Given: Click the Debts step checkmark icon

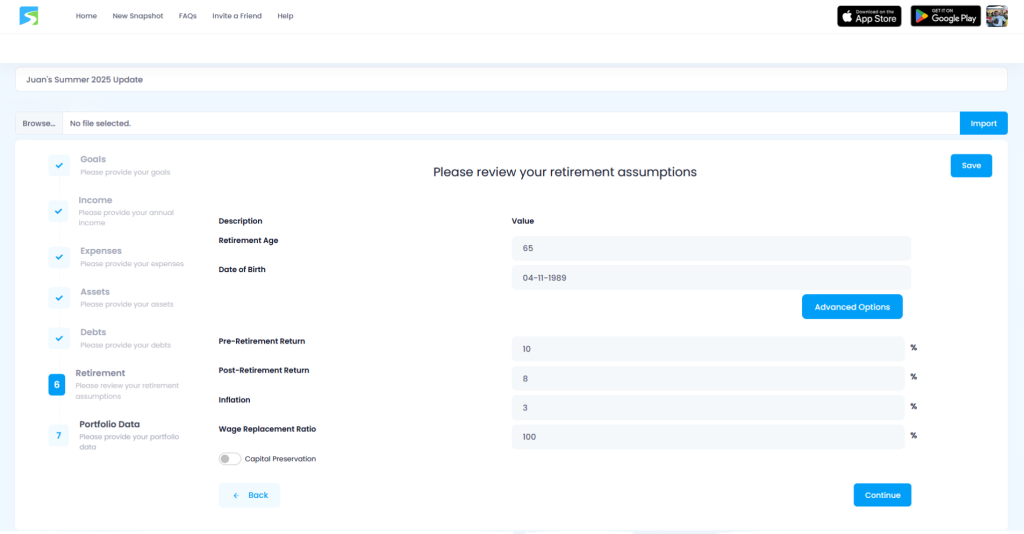Looking at the screenshot, I should 59,338.
